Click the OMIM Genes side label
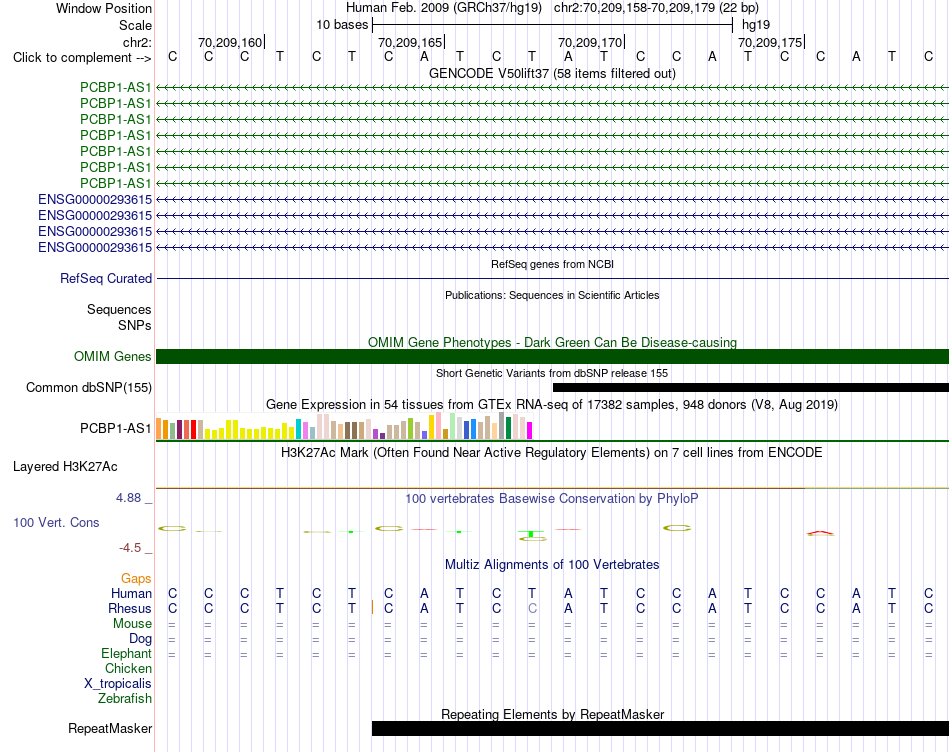This screenshot has height=752, width=950. (112, 356)
